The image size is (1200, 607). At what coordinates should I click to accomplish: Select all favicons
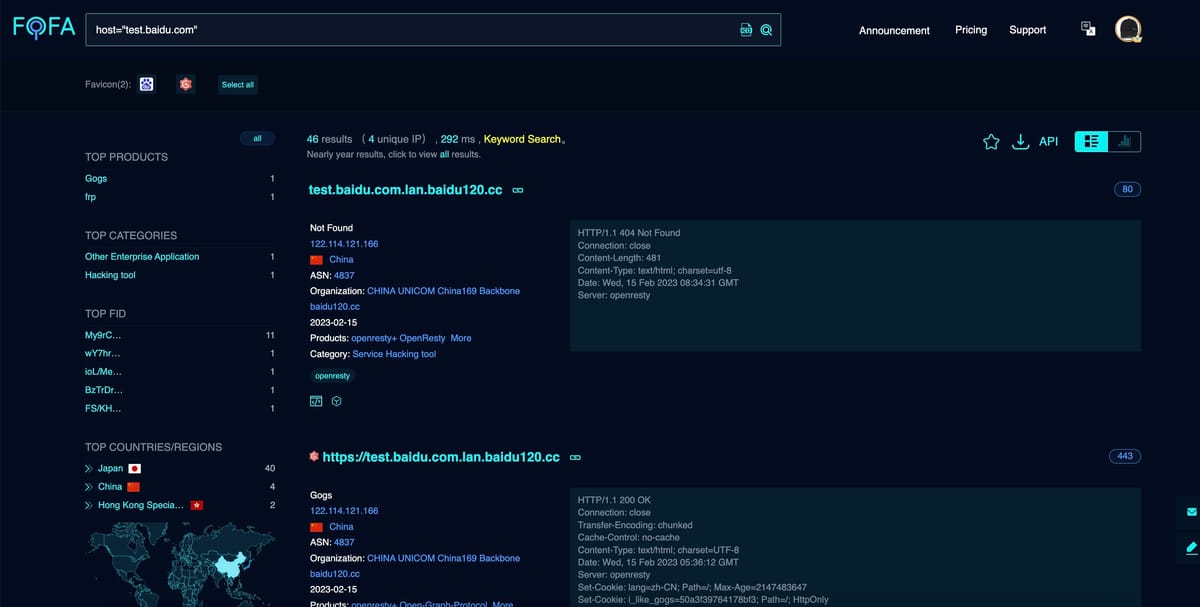pyautogui.click(x=237, y=84)
